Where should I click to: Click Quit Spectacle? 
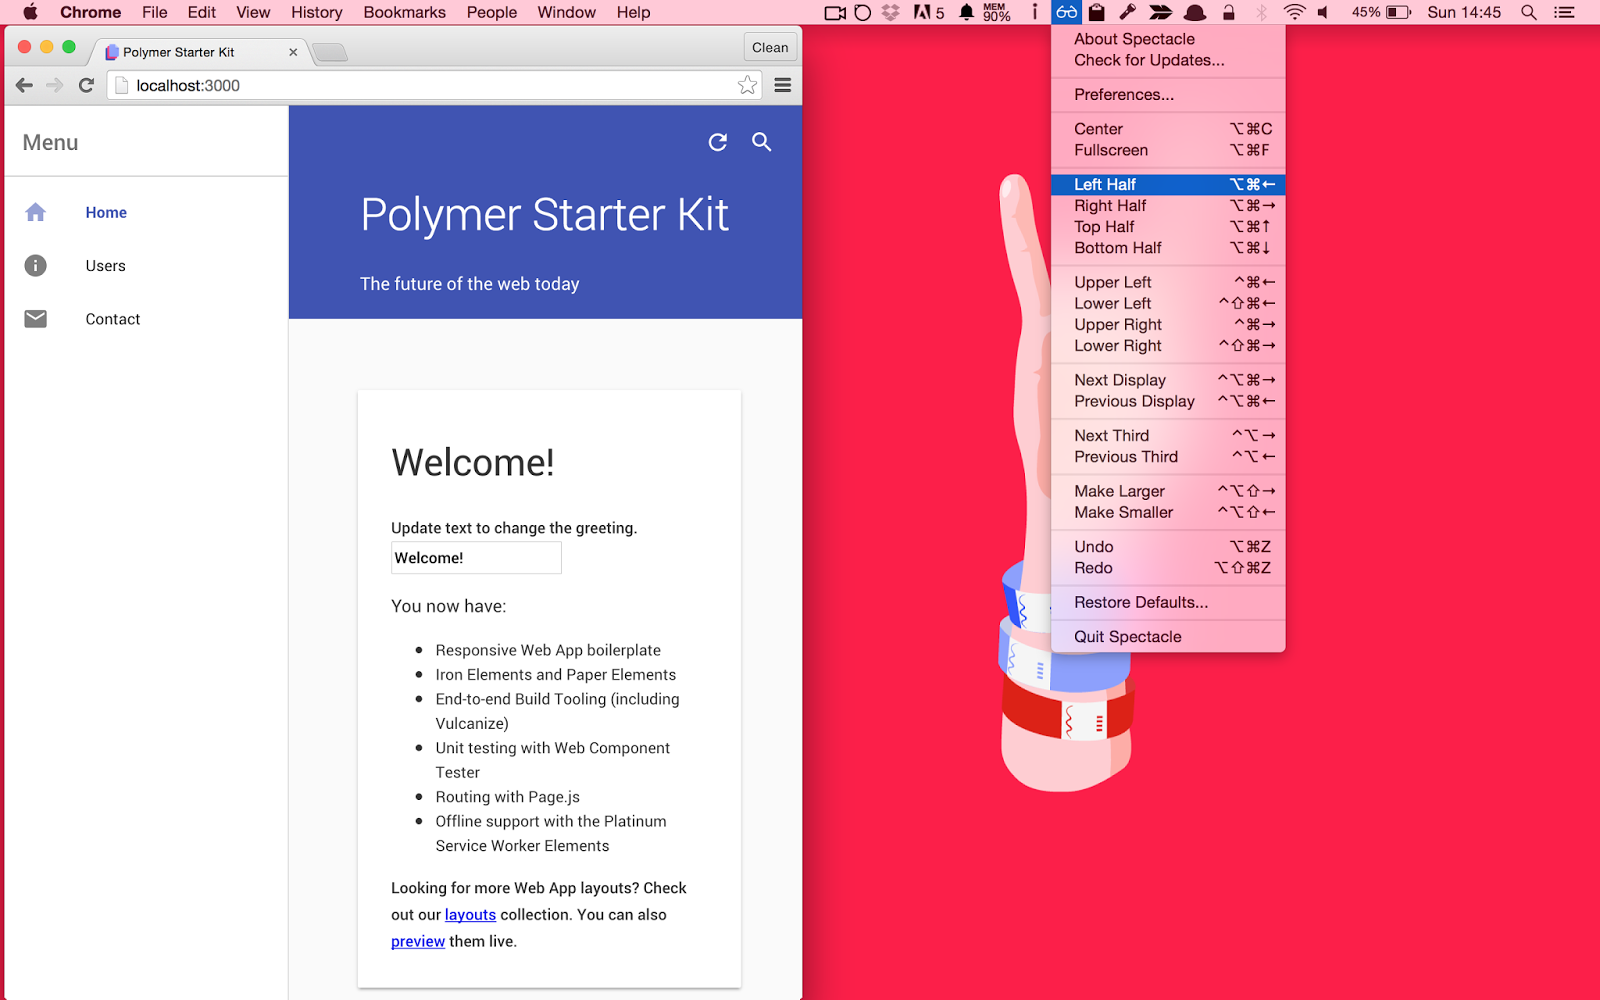coord(1168,636)
